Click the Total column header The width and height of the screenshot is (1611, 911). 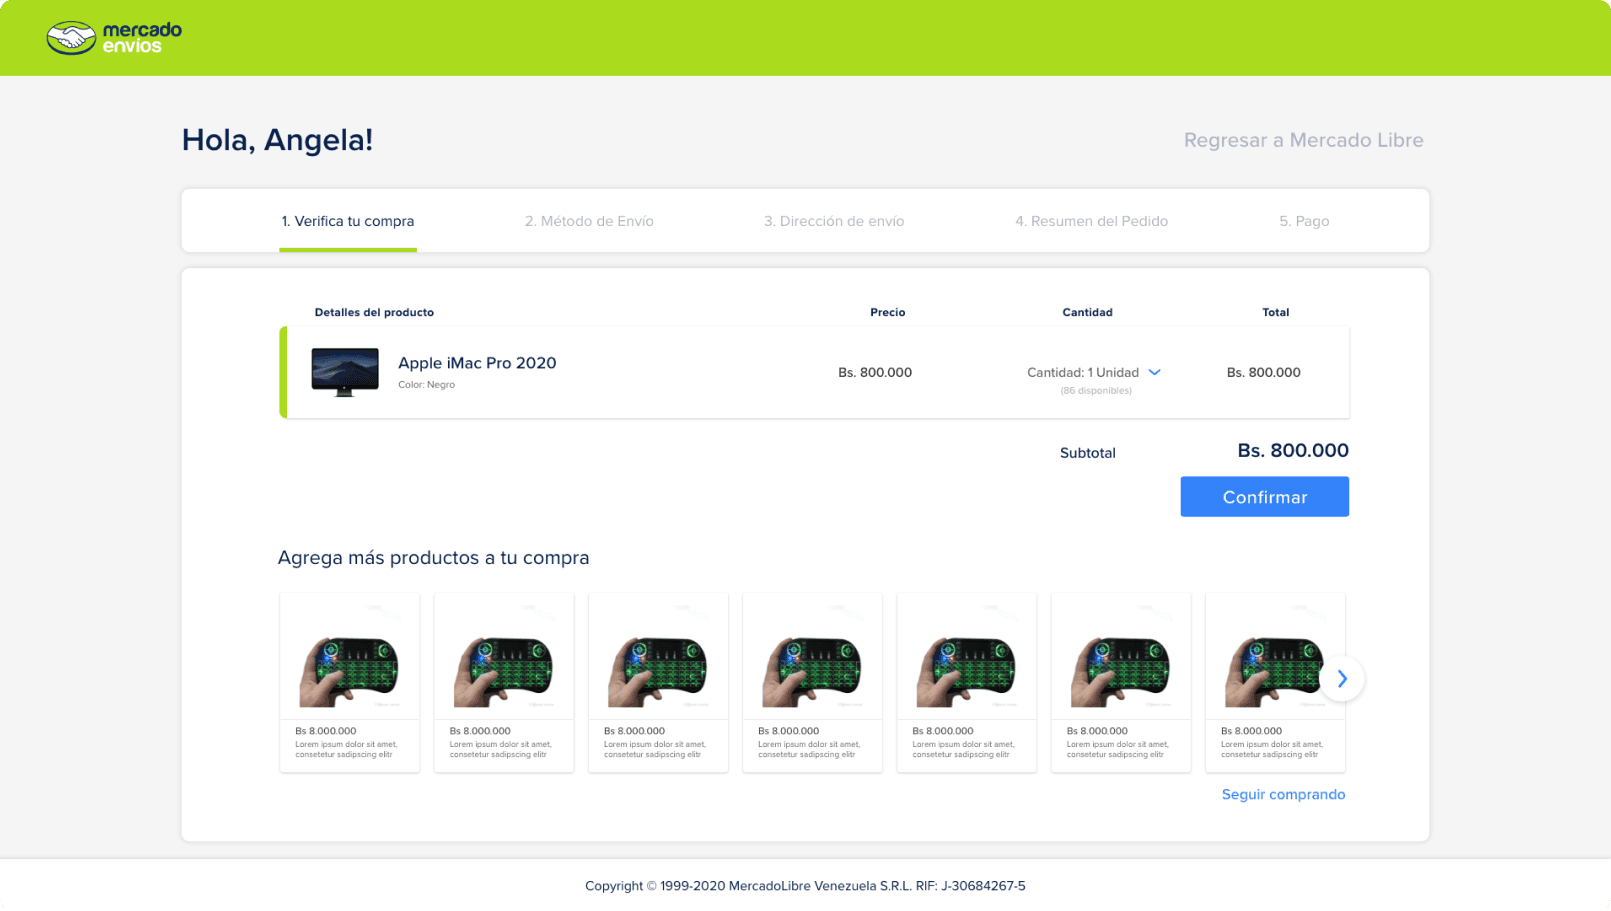point(1275,312)
